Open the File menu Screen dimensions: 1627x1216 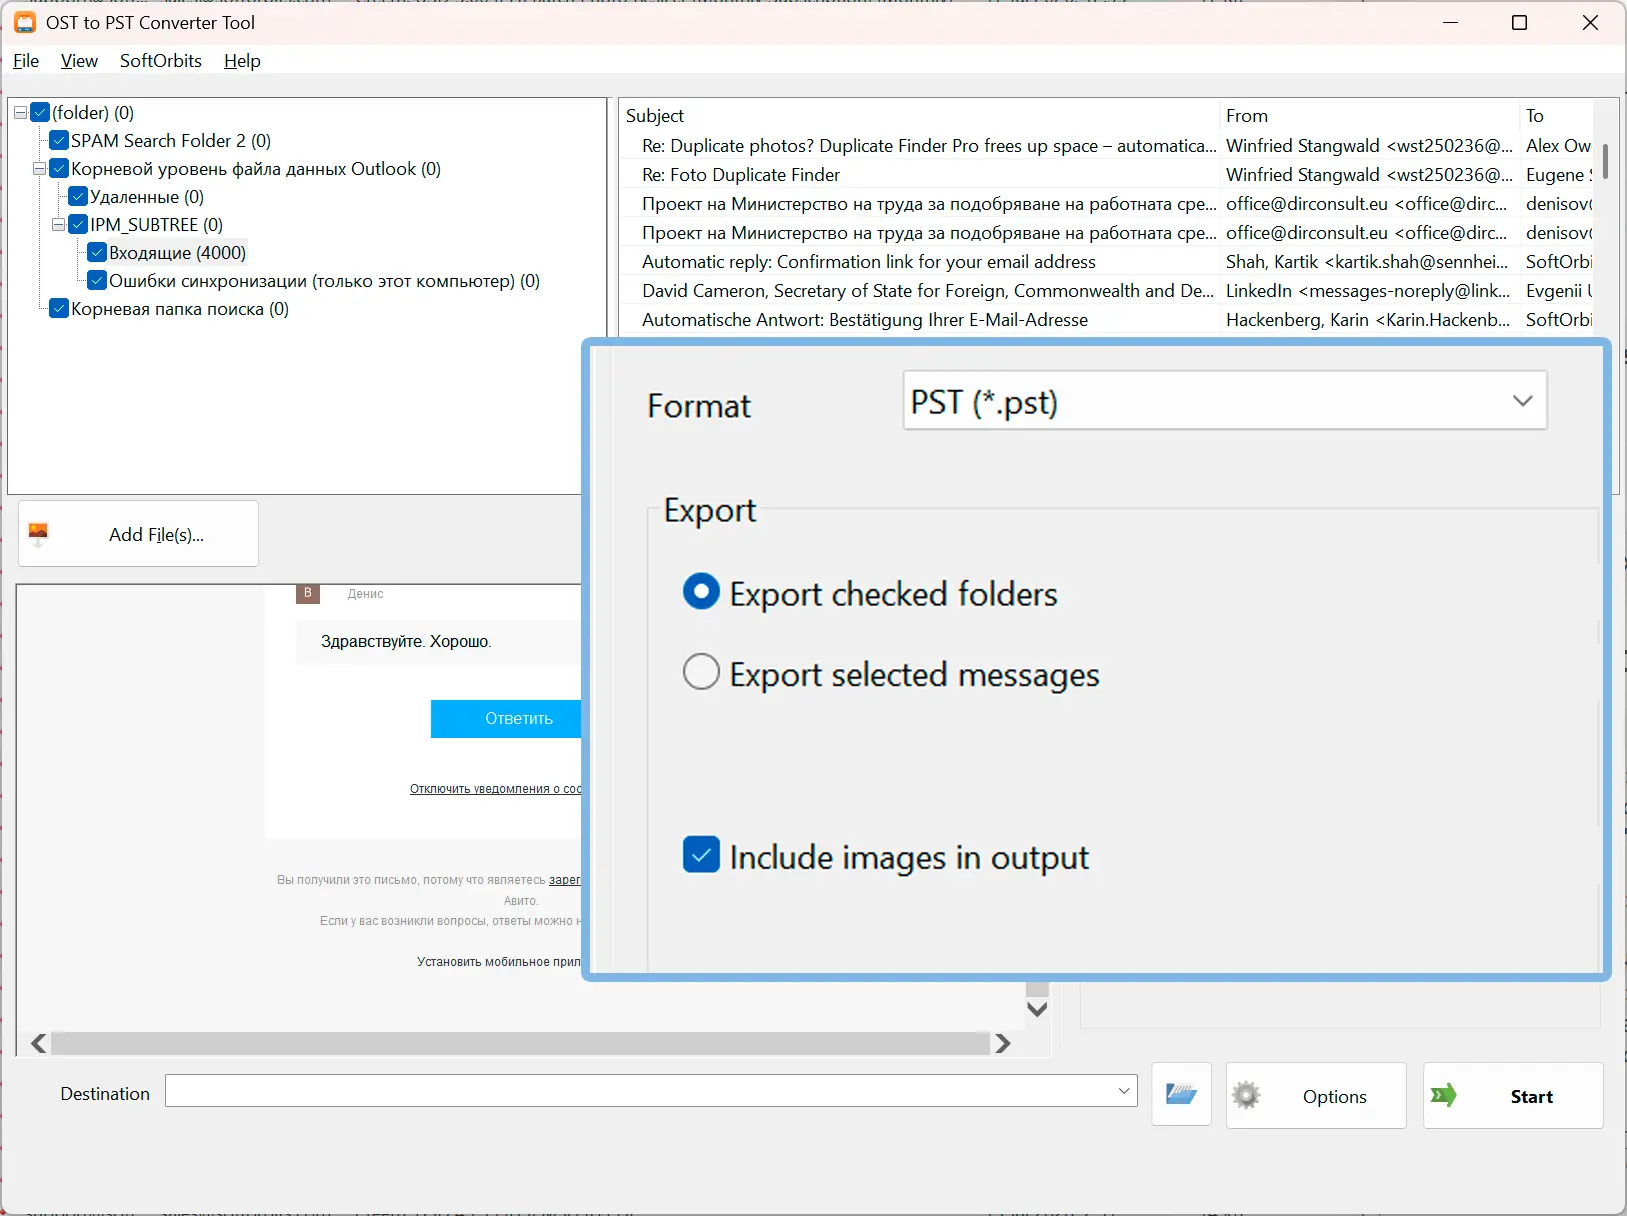(26, 61)
